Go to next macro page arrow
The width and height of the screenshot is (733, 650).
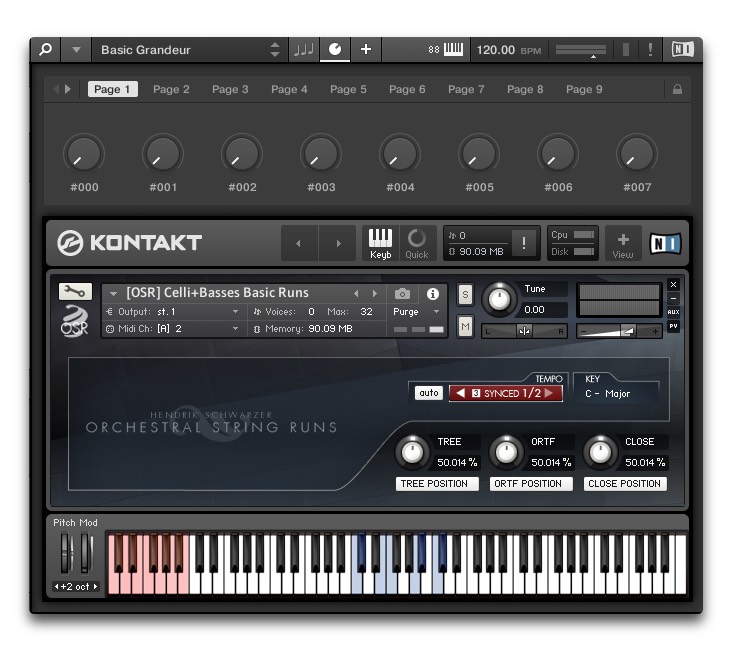click(68, 89)
